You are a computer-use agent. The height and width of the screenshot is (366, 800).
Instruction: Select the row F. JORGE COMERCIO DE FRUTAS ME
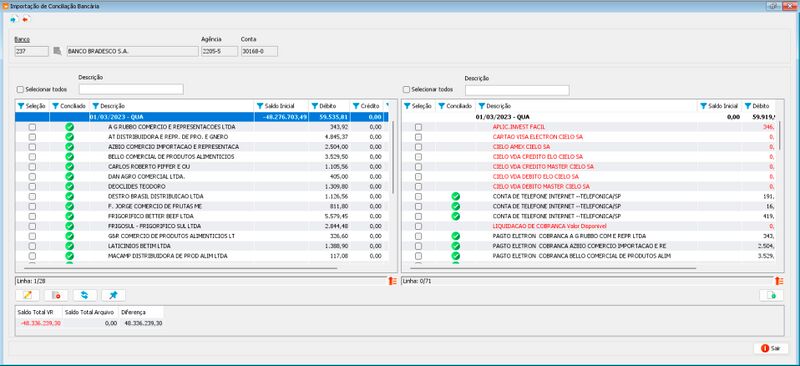click(202, 206)
